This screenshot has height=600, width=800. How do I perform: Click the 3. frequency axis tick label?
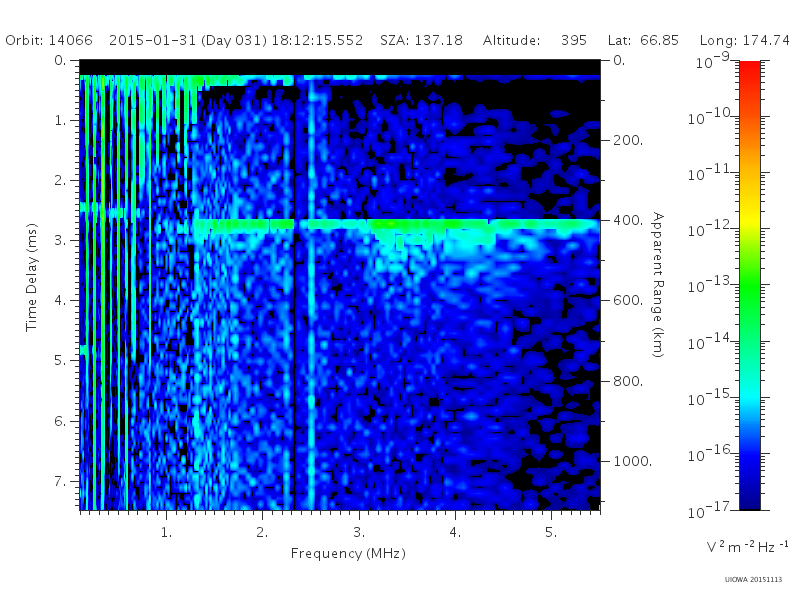359,533
